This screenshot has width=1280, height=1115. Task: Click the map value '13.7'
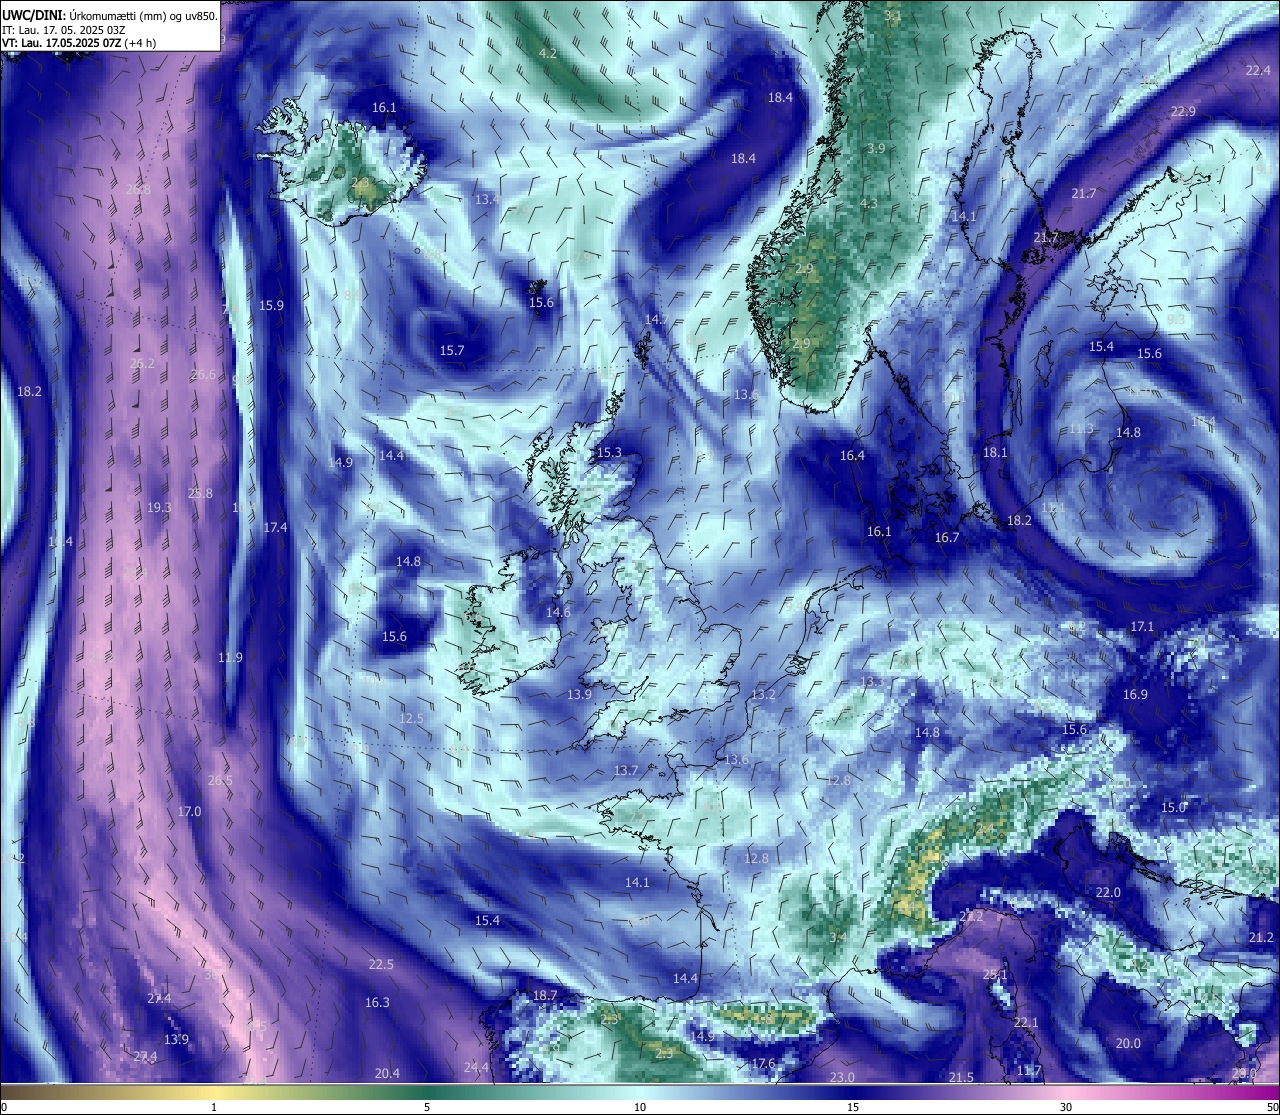[x=626, y=770]
